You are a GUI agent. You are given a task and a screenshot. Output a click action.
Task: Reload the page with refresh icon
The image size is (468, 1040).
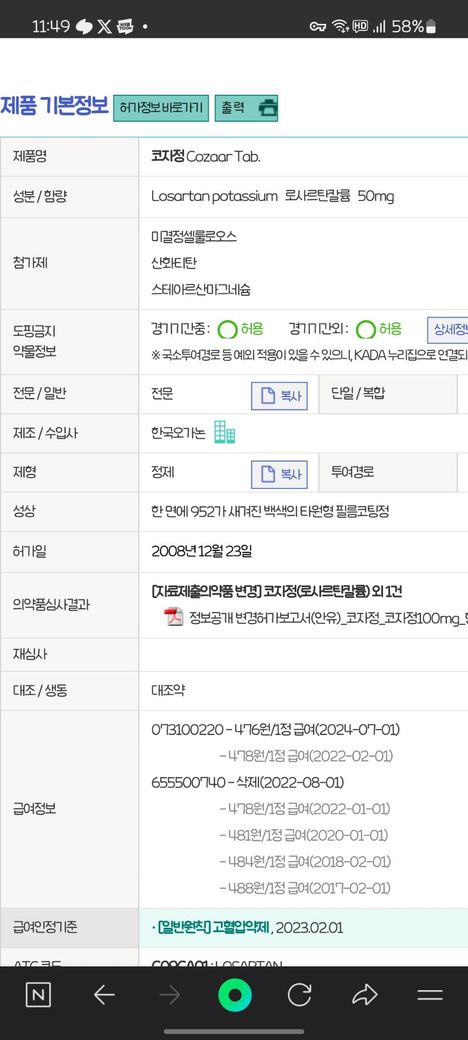click(x=300, y=994)
